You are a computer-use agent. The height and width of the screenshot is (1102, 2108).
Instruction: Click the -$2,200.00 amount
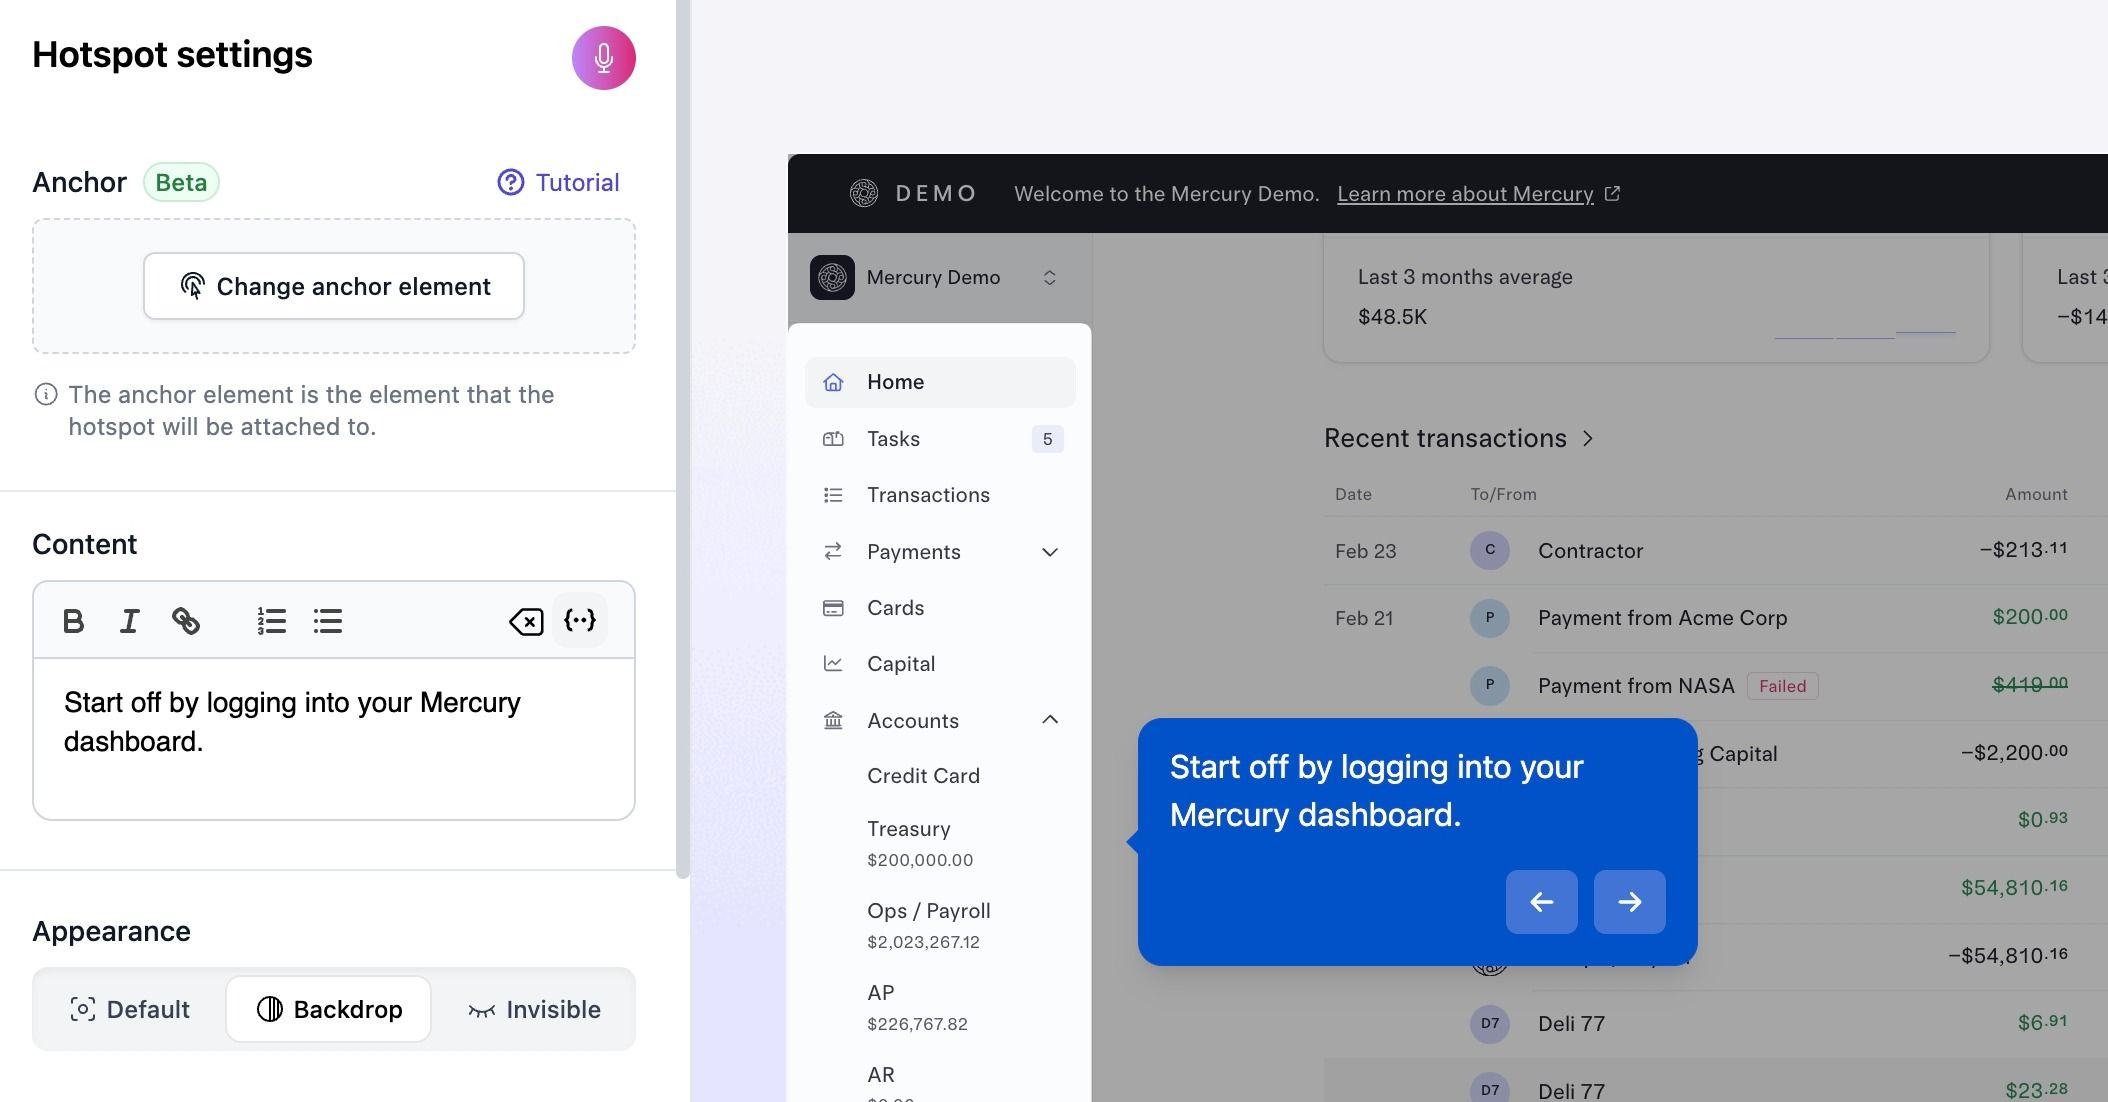point(2014,752)
